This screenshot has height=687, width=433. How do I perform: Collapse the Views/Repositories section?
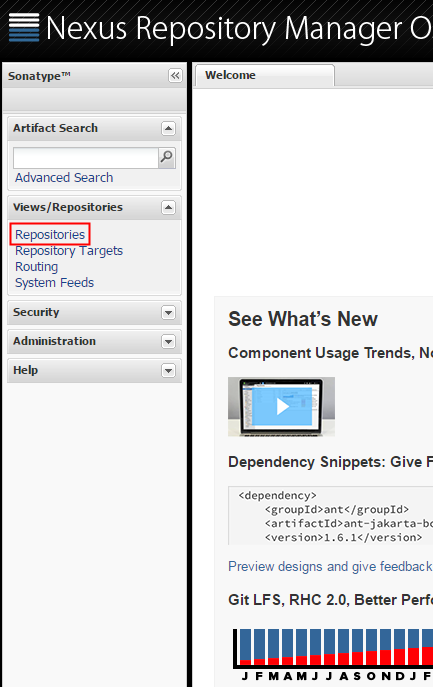(168, 207)
